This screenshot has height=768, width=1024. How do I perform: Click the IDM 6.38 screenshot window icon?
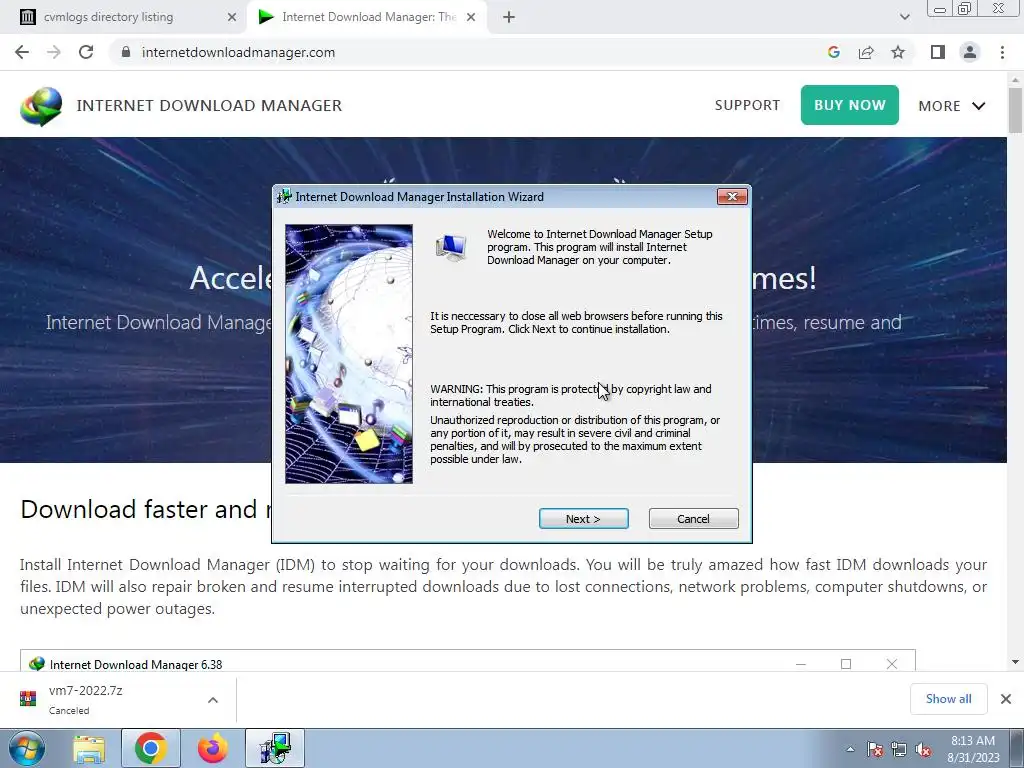point(37,664)
